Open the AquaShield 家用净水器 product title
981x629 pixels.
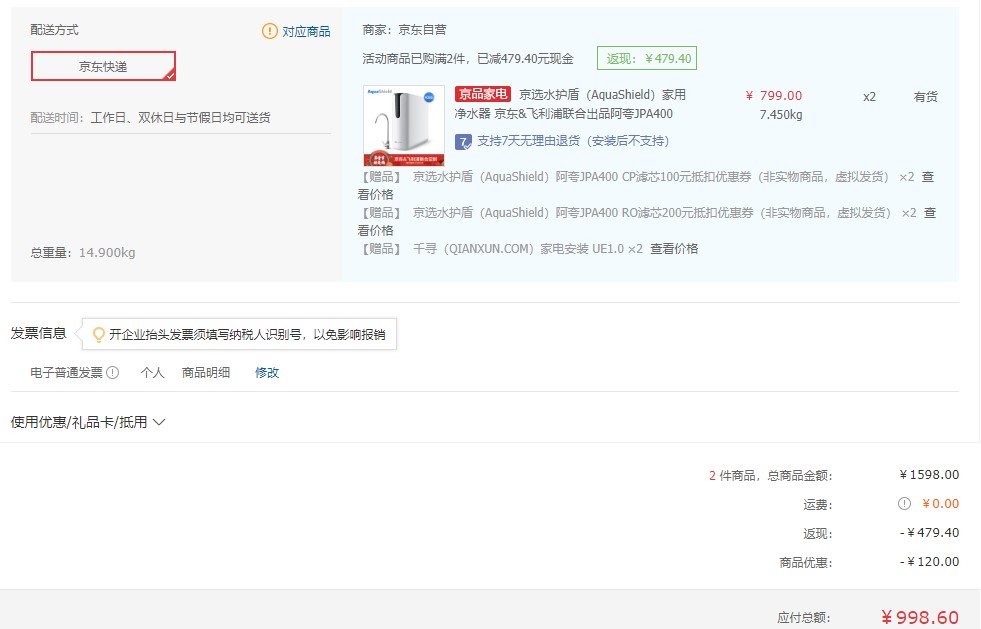(x=571, y=104)
